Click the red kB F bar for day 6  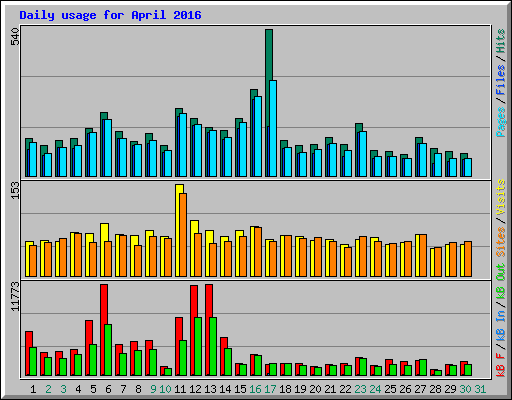pyautogui.click(x=104, y=304)
